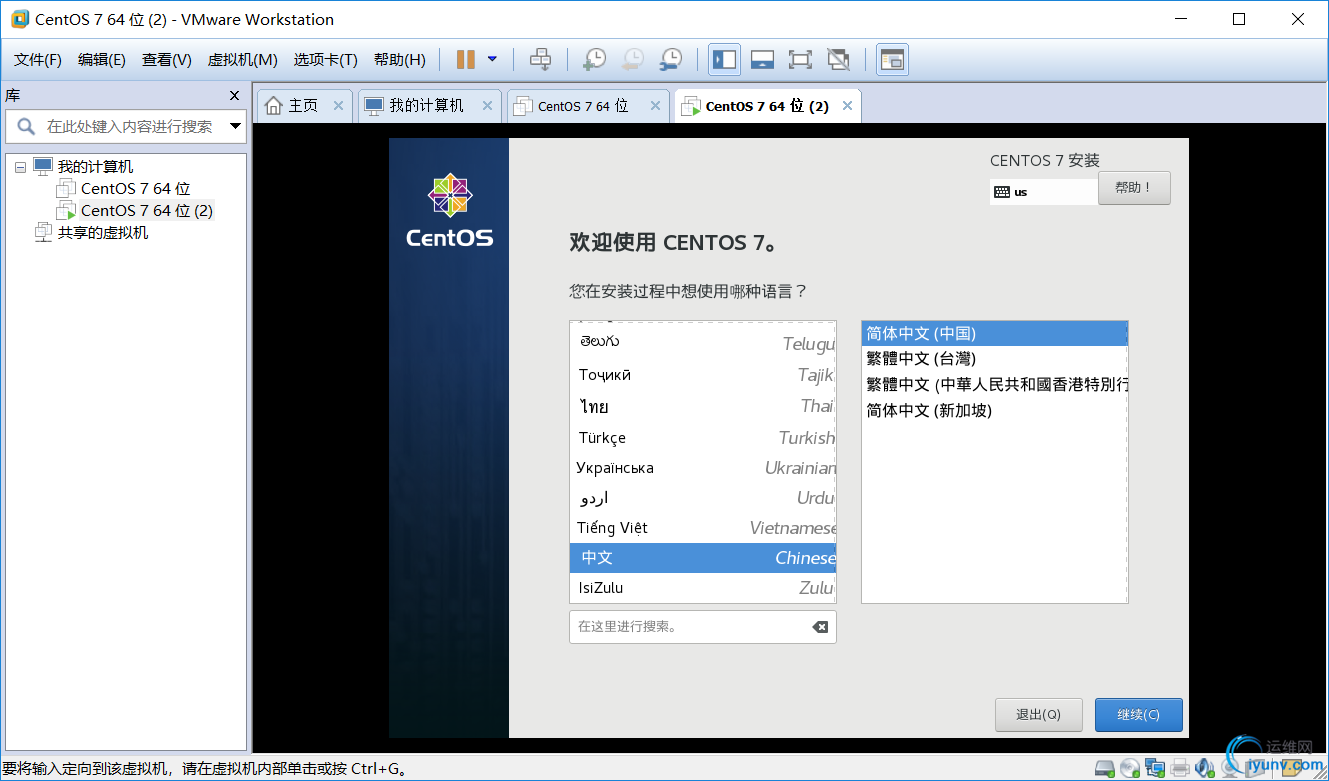This screenshot has width=1329, height=781.
Task: Select 我的计算机 in the library tree
Action: [x=95, y=167]
